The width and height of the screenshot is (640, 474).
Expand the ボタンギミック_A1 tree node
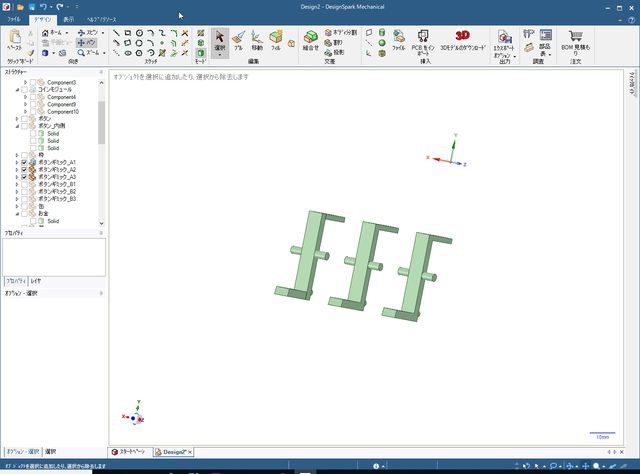(x=17, y=162)
